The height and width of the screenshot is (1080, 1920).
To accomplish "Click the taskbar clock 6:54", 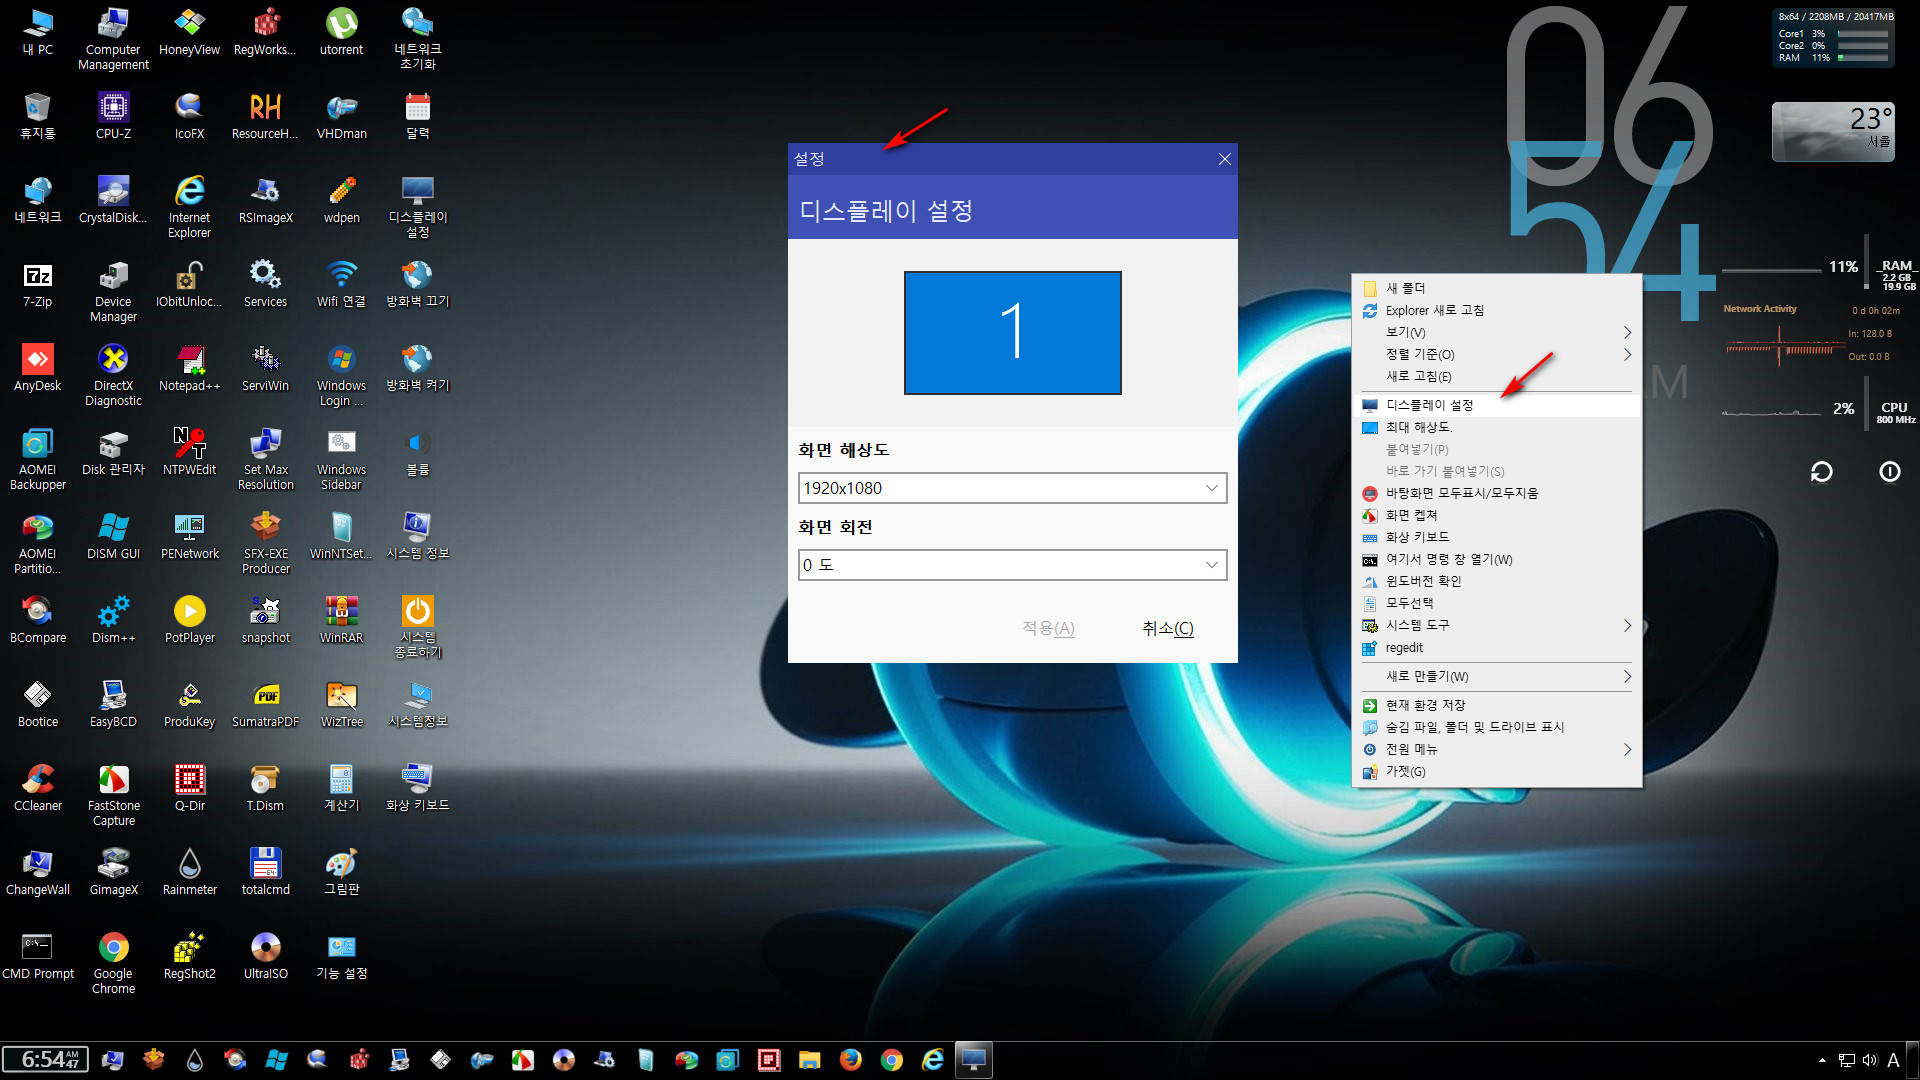I will click(x=46, y=1060).
